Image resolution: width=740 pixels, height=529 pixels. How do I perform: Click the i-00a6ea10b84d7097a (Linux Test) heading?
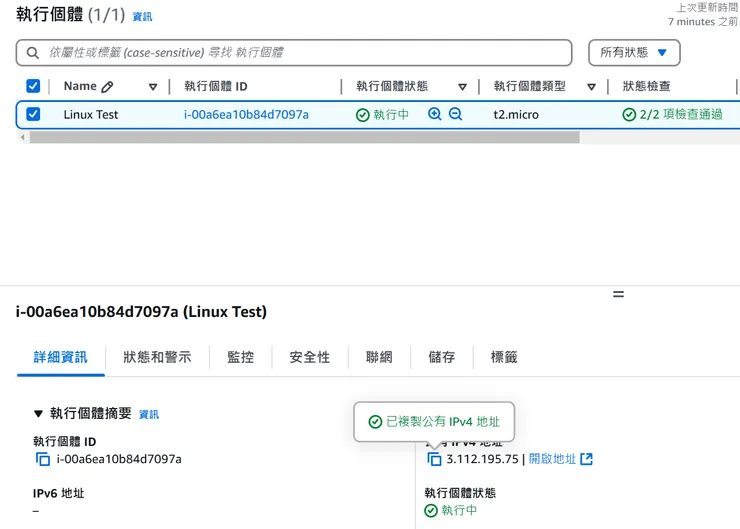141,312
